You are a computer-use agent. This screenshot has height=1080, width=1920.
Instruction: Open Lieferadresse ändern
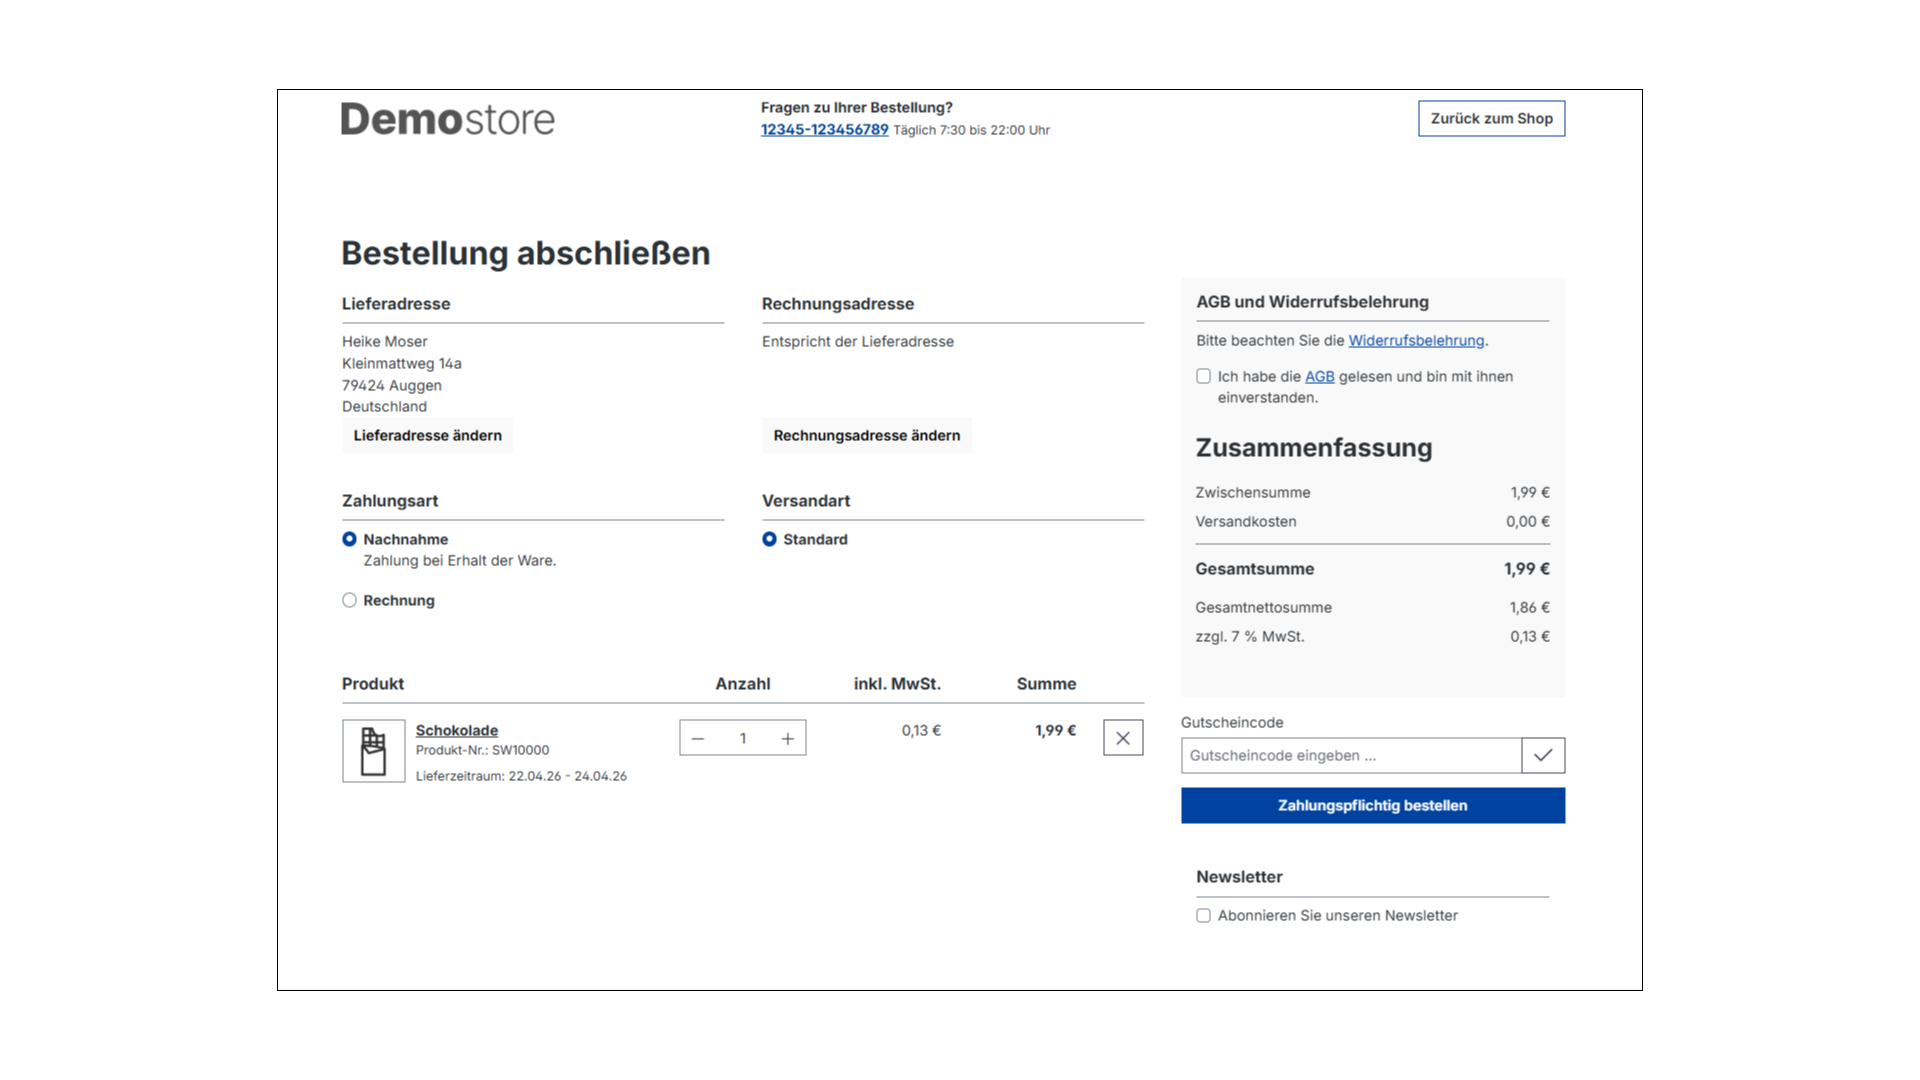(427, 435)
